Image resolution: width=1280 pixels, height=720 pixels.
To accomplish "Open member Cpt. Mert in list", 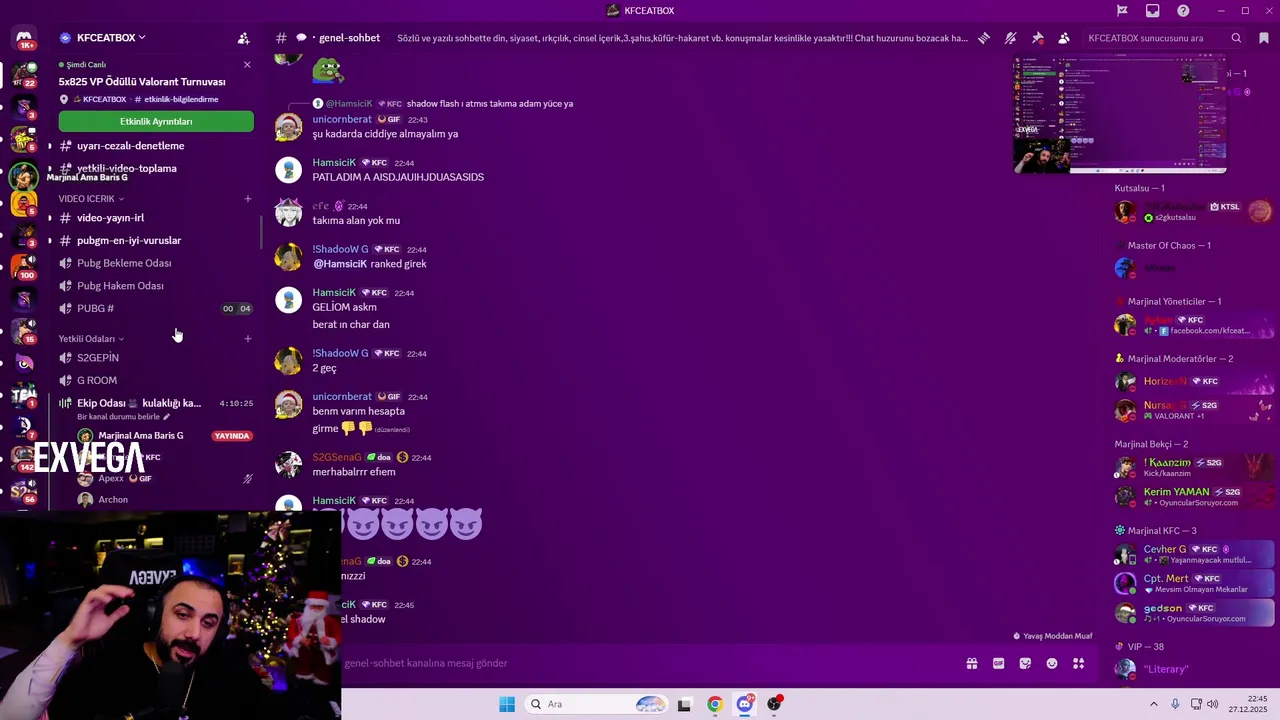I will click(x=1194, y=583).
